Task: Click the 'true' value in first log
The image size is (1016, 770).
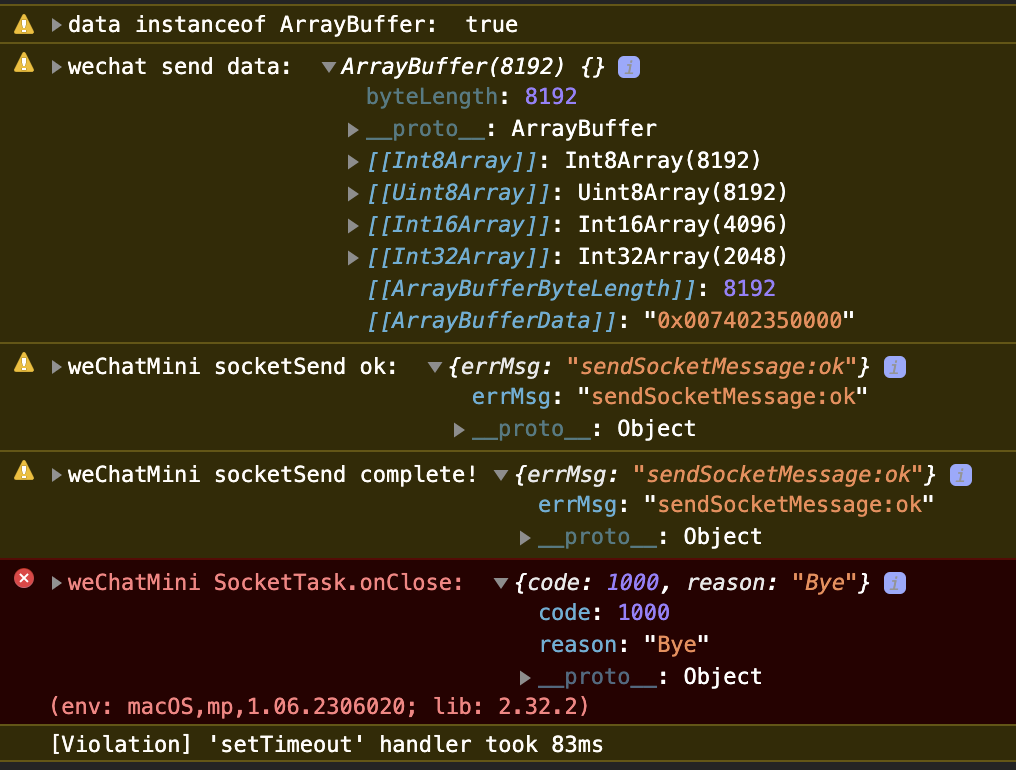Action: [492, 25]
